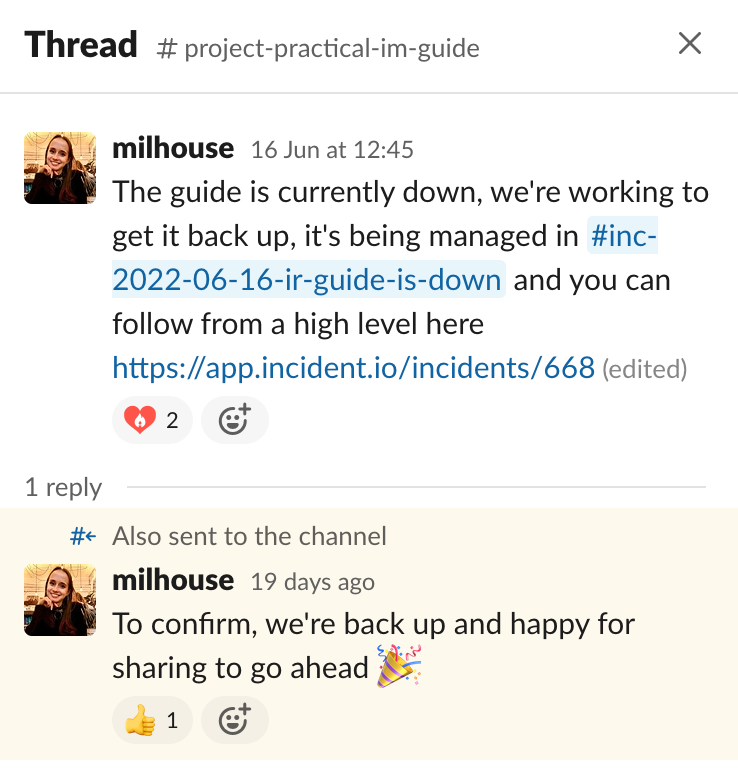Open the app.incident.io/incidents/668 link
Screen dimensions: 738x772
[x=353, y=367]
